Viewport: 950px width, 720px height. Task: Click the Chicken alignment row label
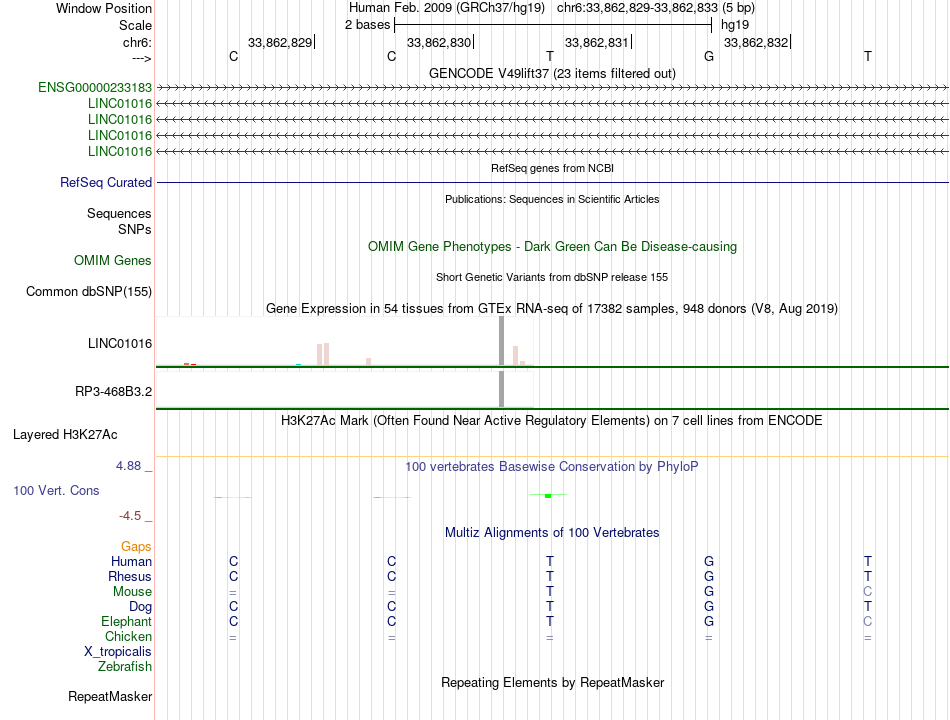click(128, 636)
